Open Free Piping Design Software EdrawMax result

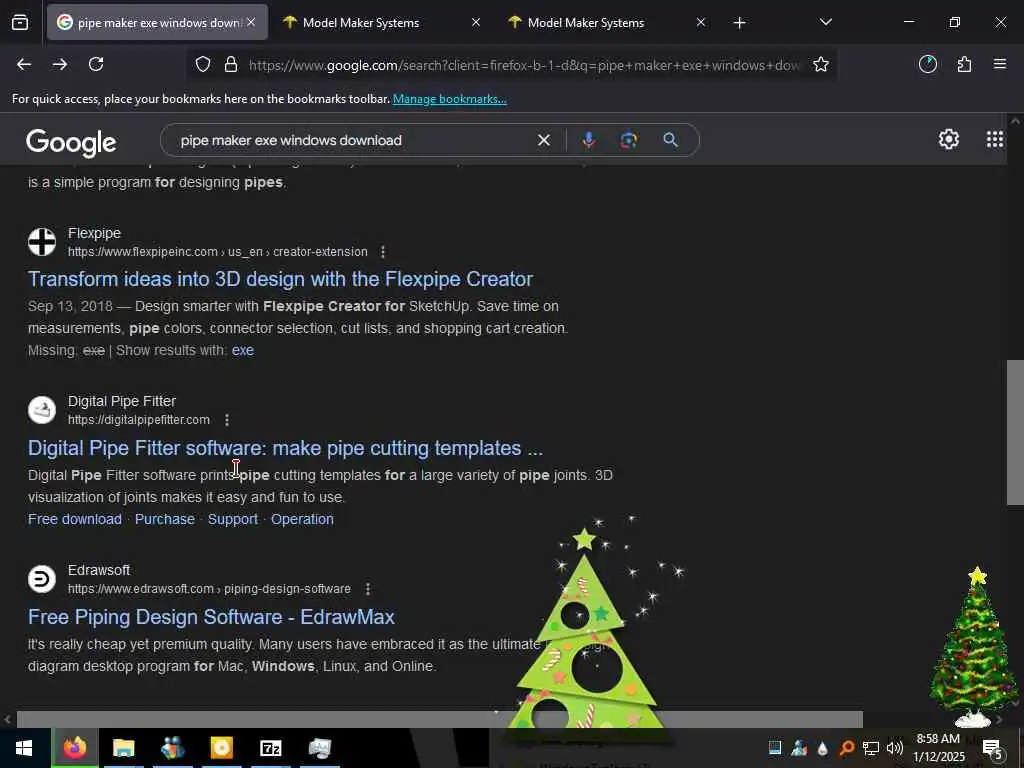(x=211, y=617)
